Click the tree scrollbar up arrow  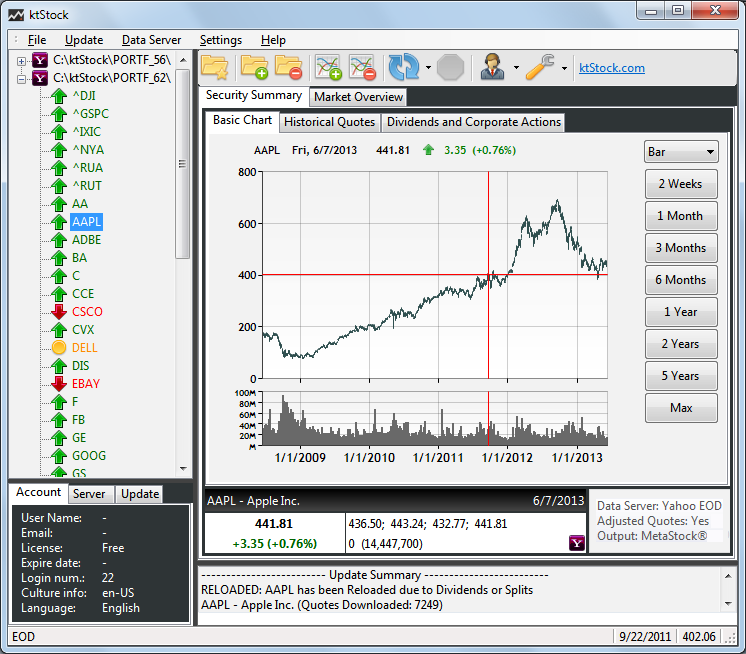(x=183, y=60)
